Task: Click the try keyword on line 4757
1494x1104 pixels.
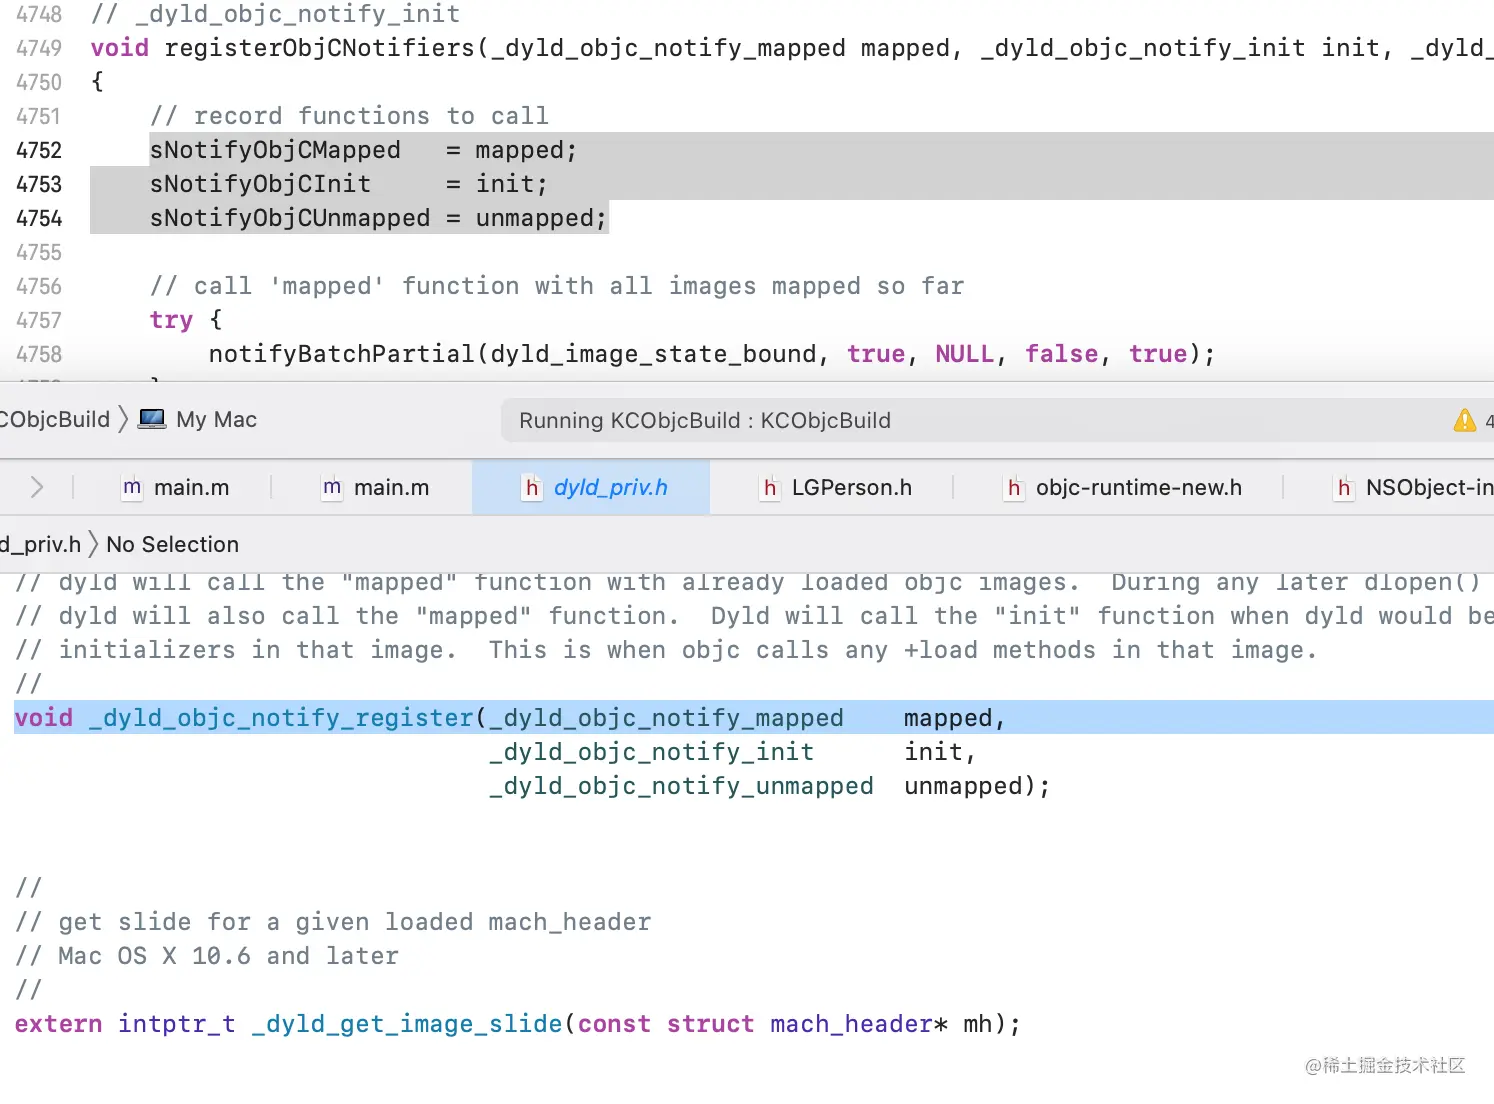Action: click(171, 320)
